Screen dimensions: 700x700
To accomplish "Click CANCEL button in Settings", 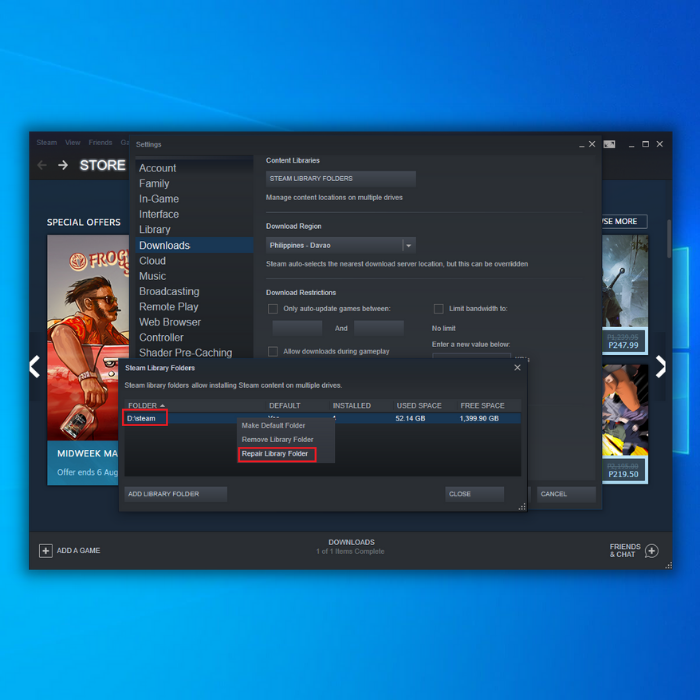I will 566,494.
